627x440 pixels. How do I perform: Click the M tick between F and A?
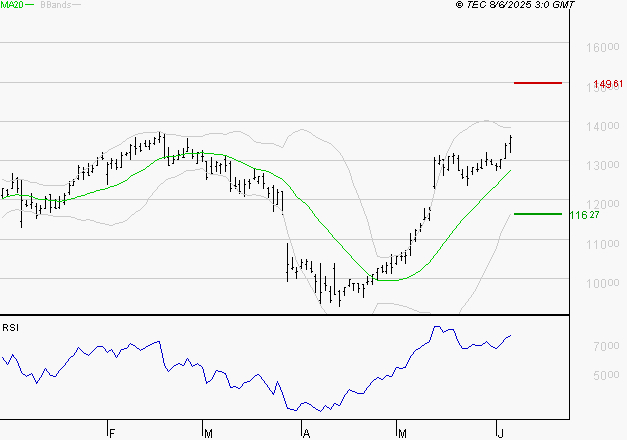pyautogui.click(x=208, y=433)
